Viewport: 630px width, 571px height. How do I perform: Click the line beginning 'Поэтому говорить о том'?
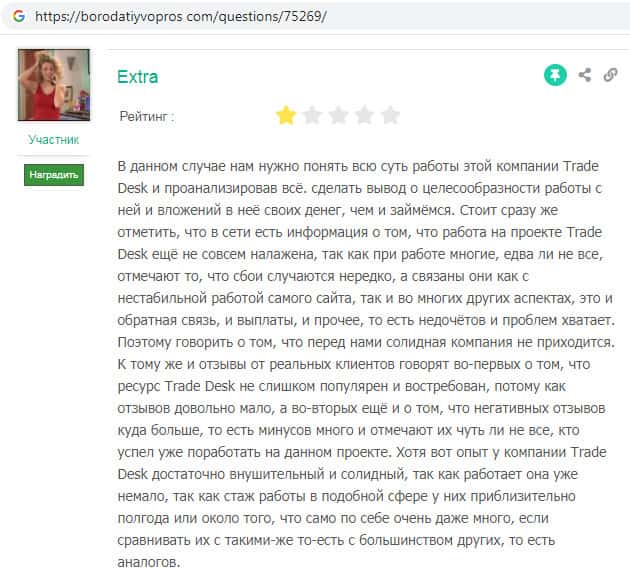pyautogui.click(x=366, y=342)
